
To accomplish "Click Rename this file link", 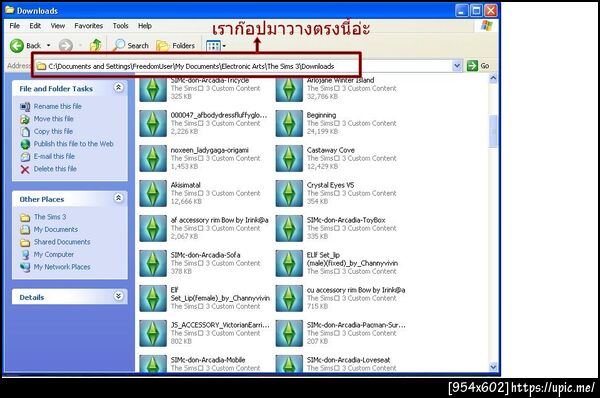I will pos(57,106).
